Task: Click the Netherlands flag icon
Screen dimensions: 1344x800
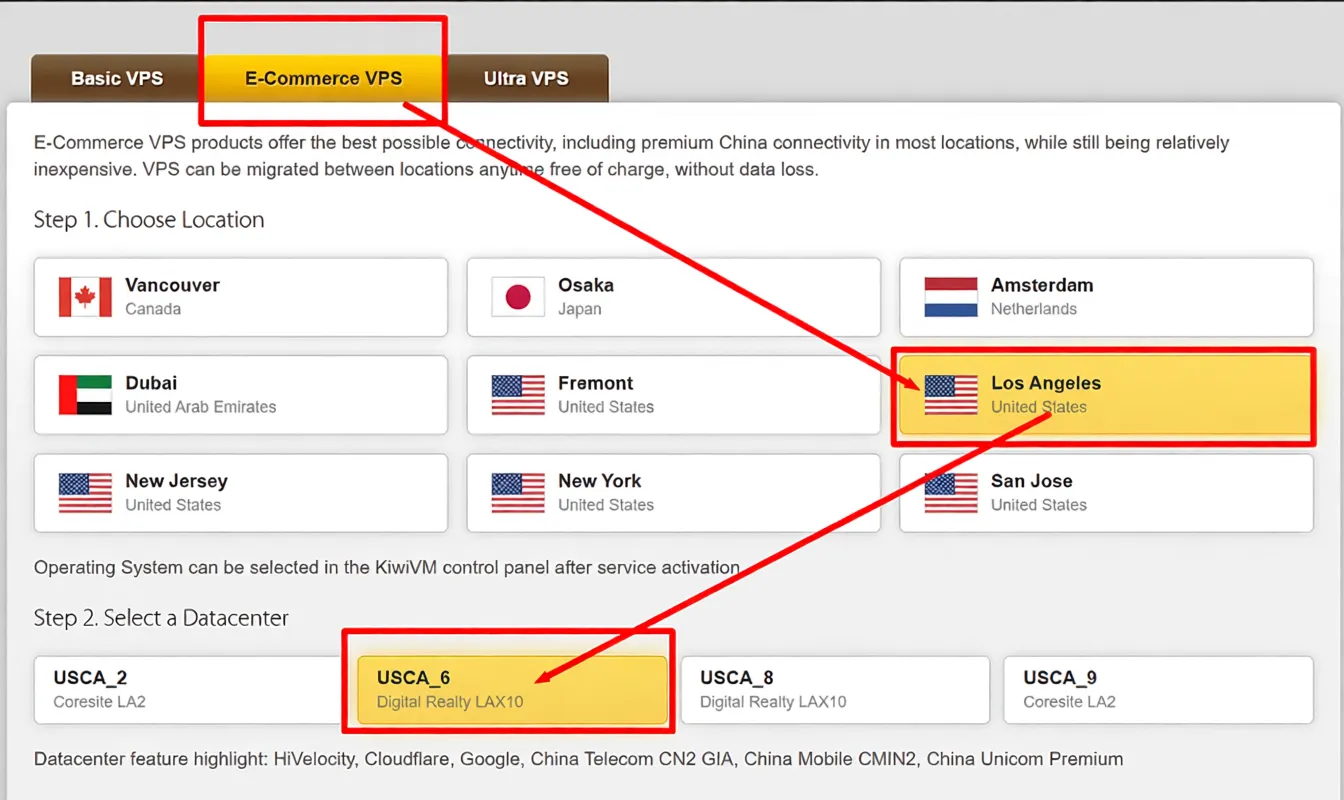Action: pos(951,297)
